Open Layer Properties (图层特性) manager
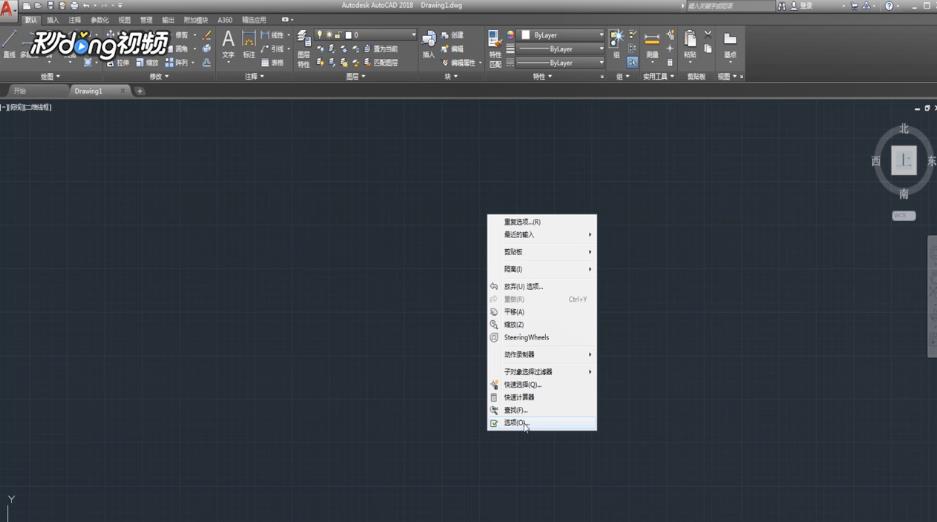 pos(304,48)
